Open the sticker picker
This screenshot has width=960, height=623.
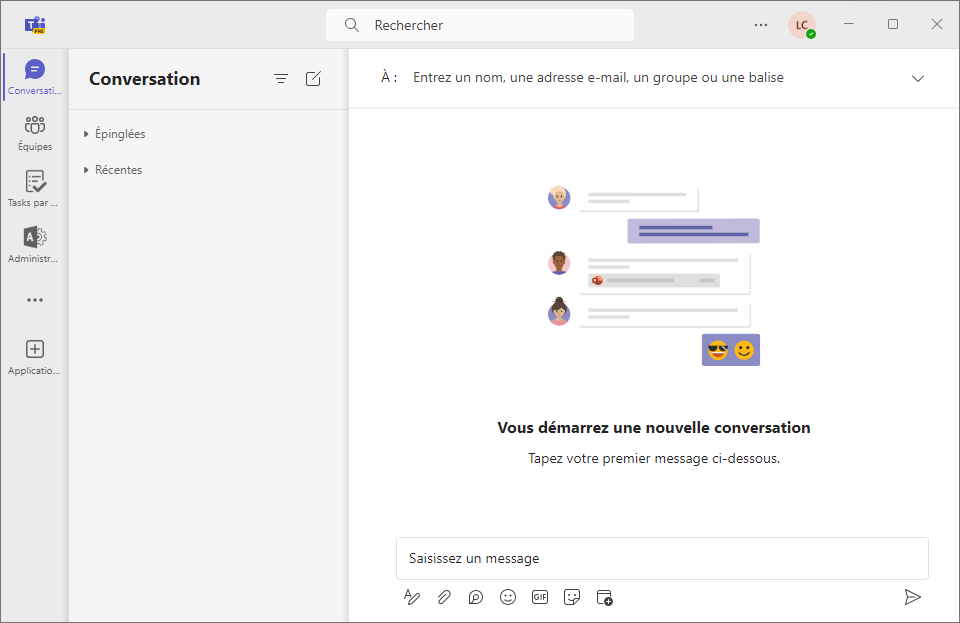pyautogui.click(x=572, y=597)
